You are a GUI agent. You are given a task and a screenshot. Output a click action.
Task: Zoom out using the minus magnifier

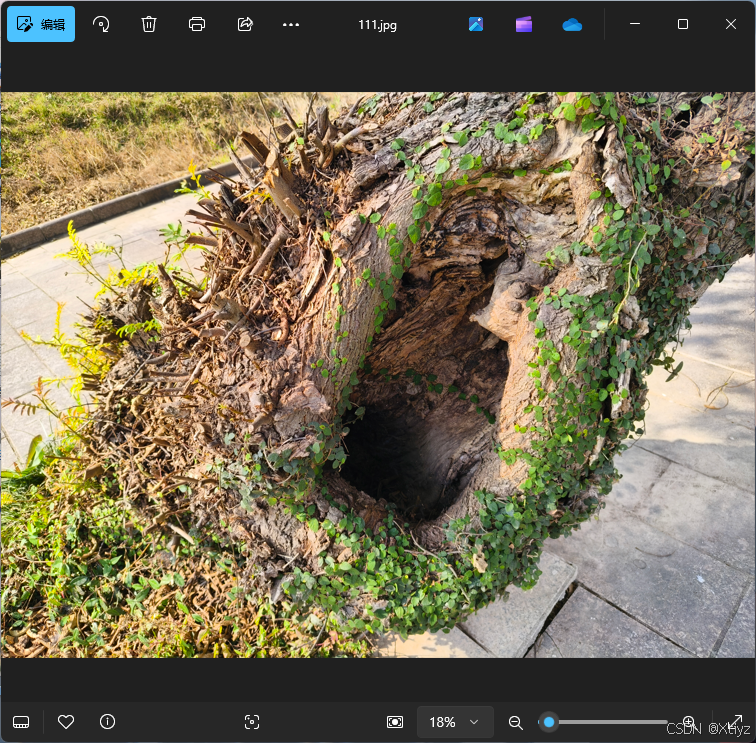[x=516, y=722]
